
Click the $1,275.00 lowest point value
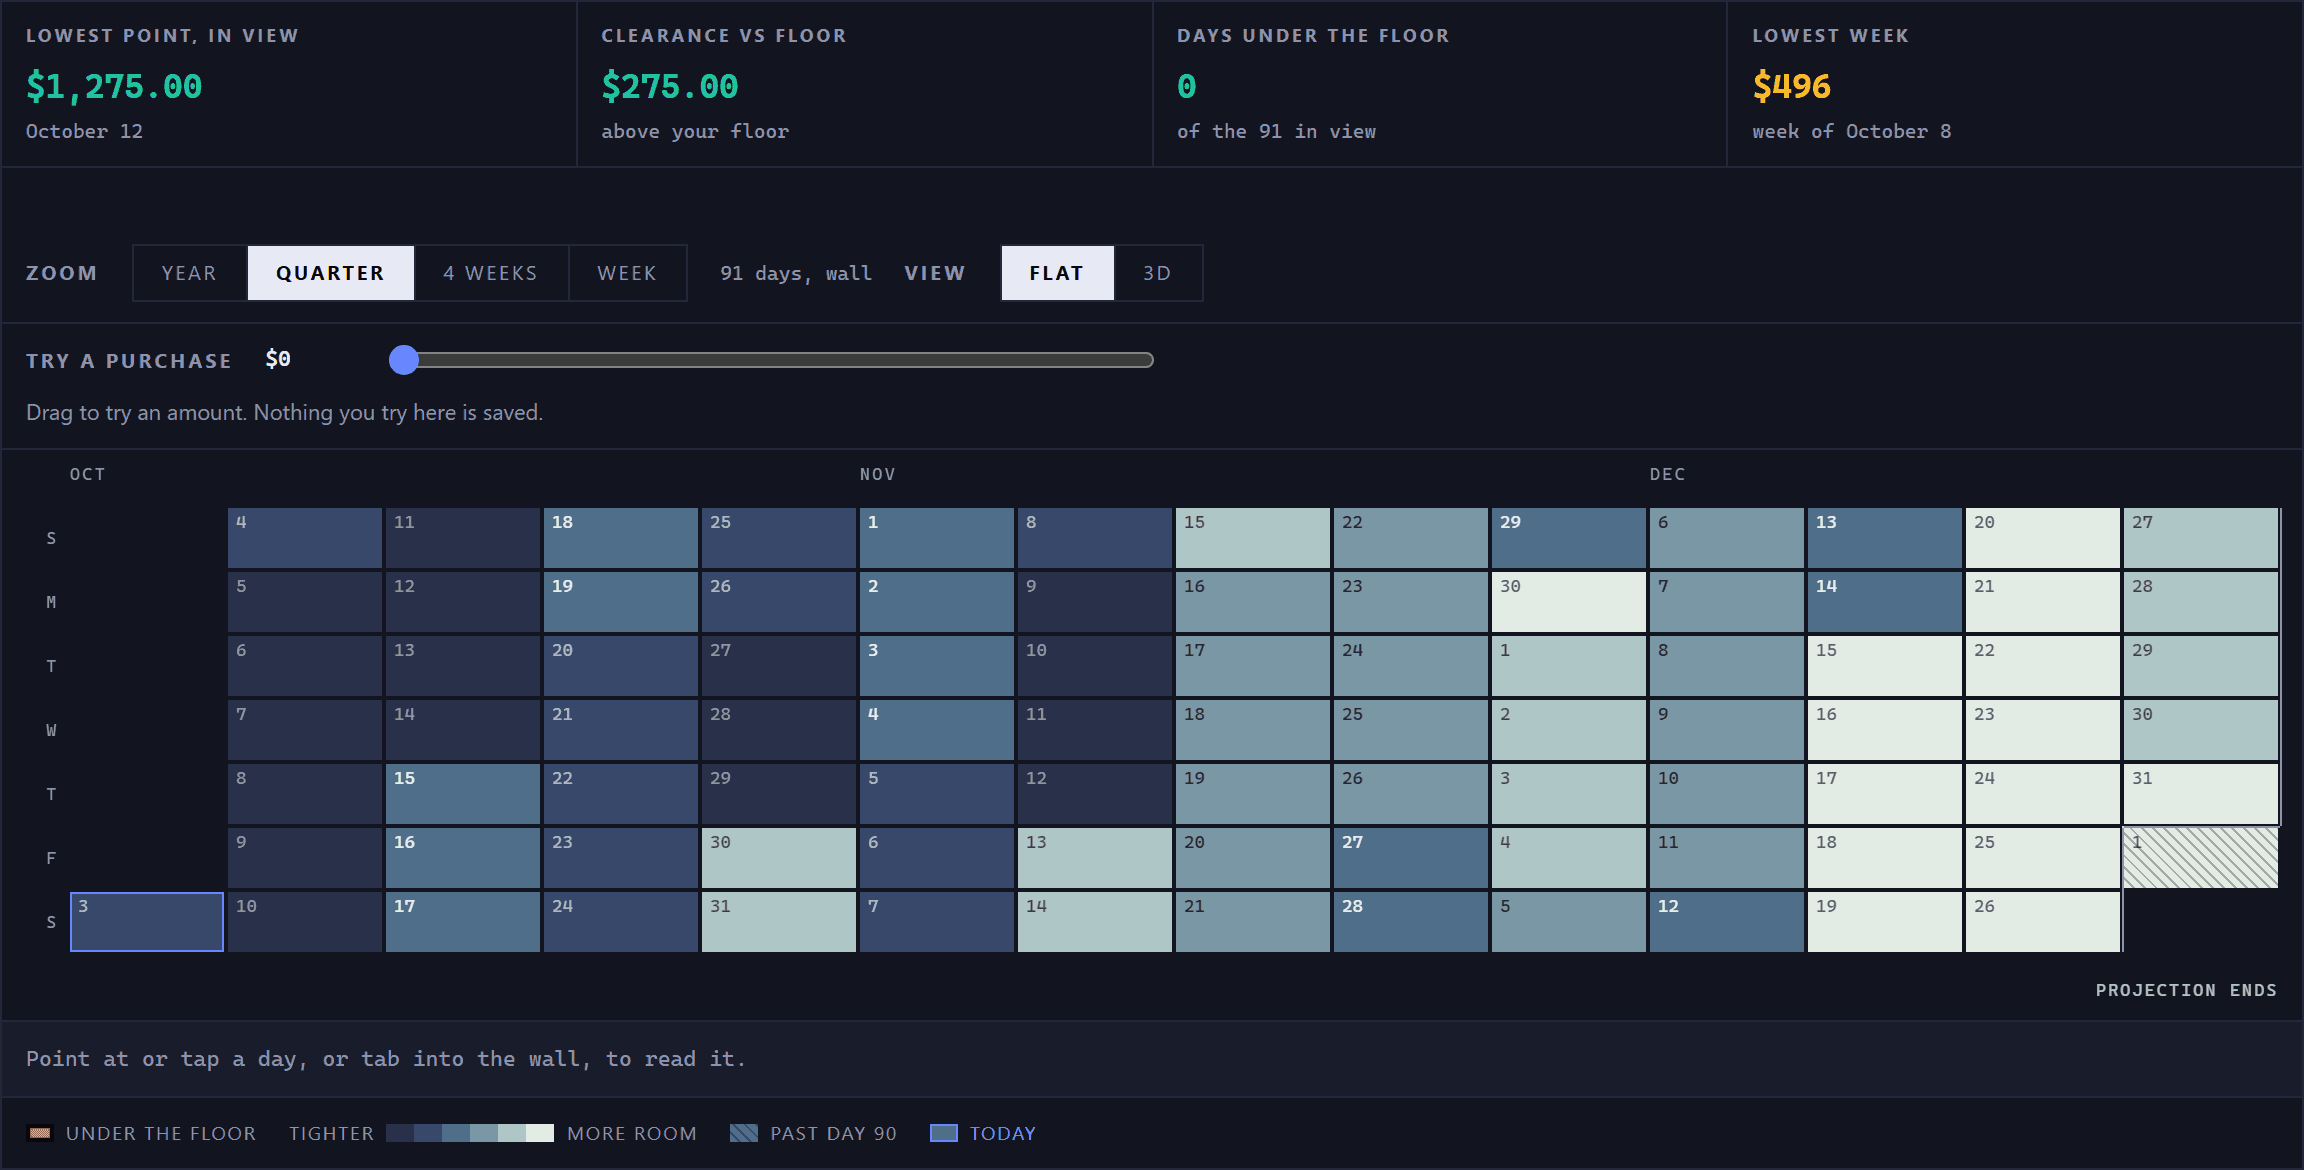click(x=114, y=87)
